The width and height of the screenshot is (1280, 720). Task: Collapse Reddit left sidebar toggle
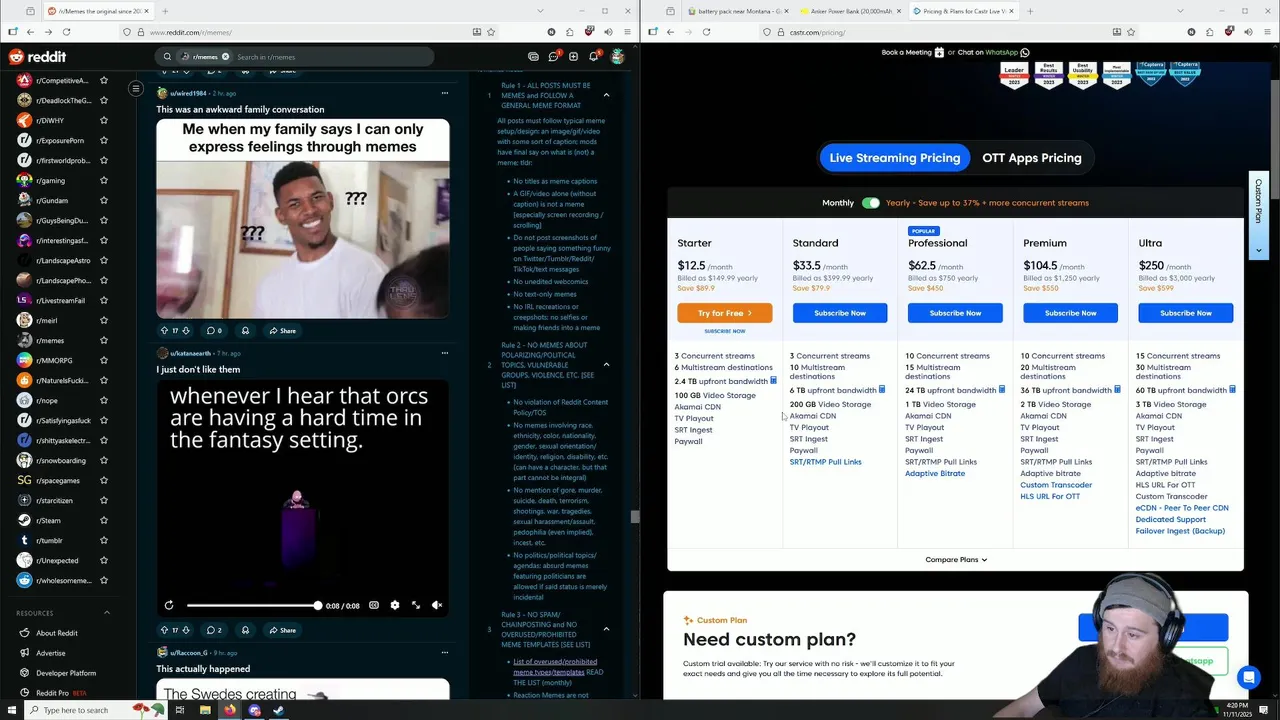pos(135,89)
